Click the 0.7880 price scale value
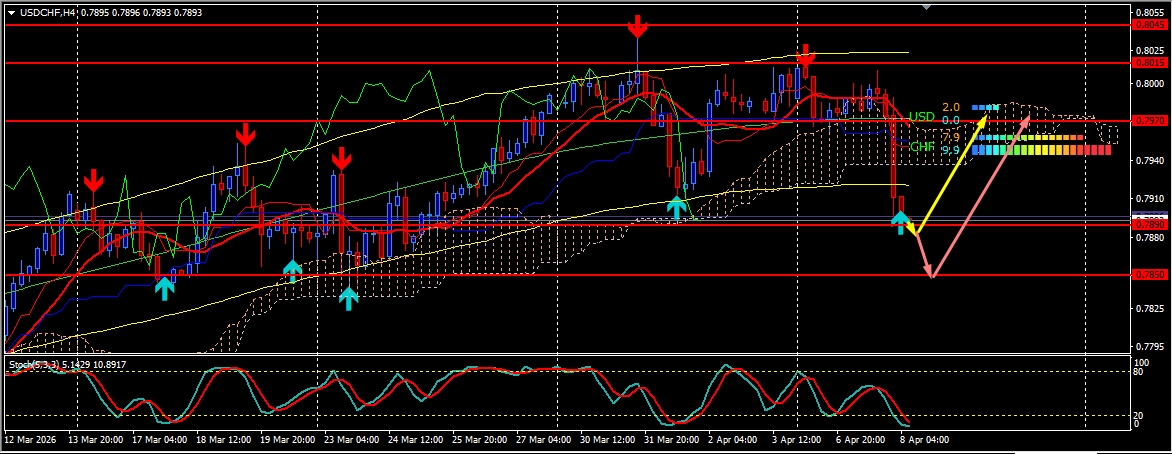 coord(1149,238)
